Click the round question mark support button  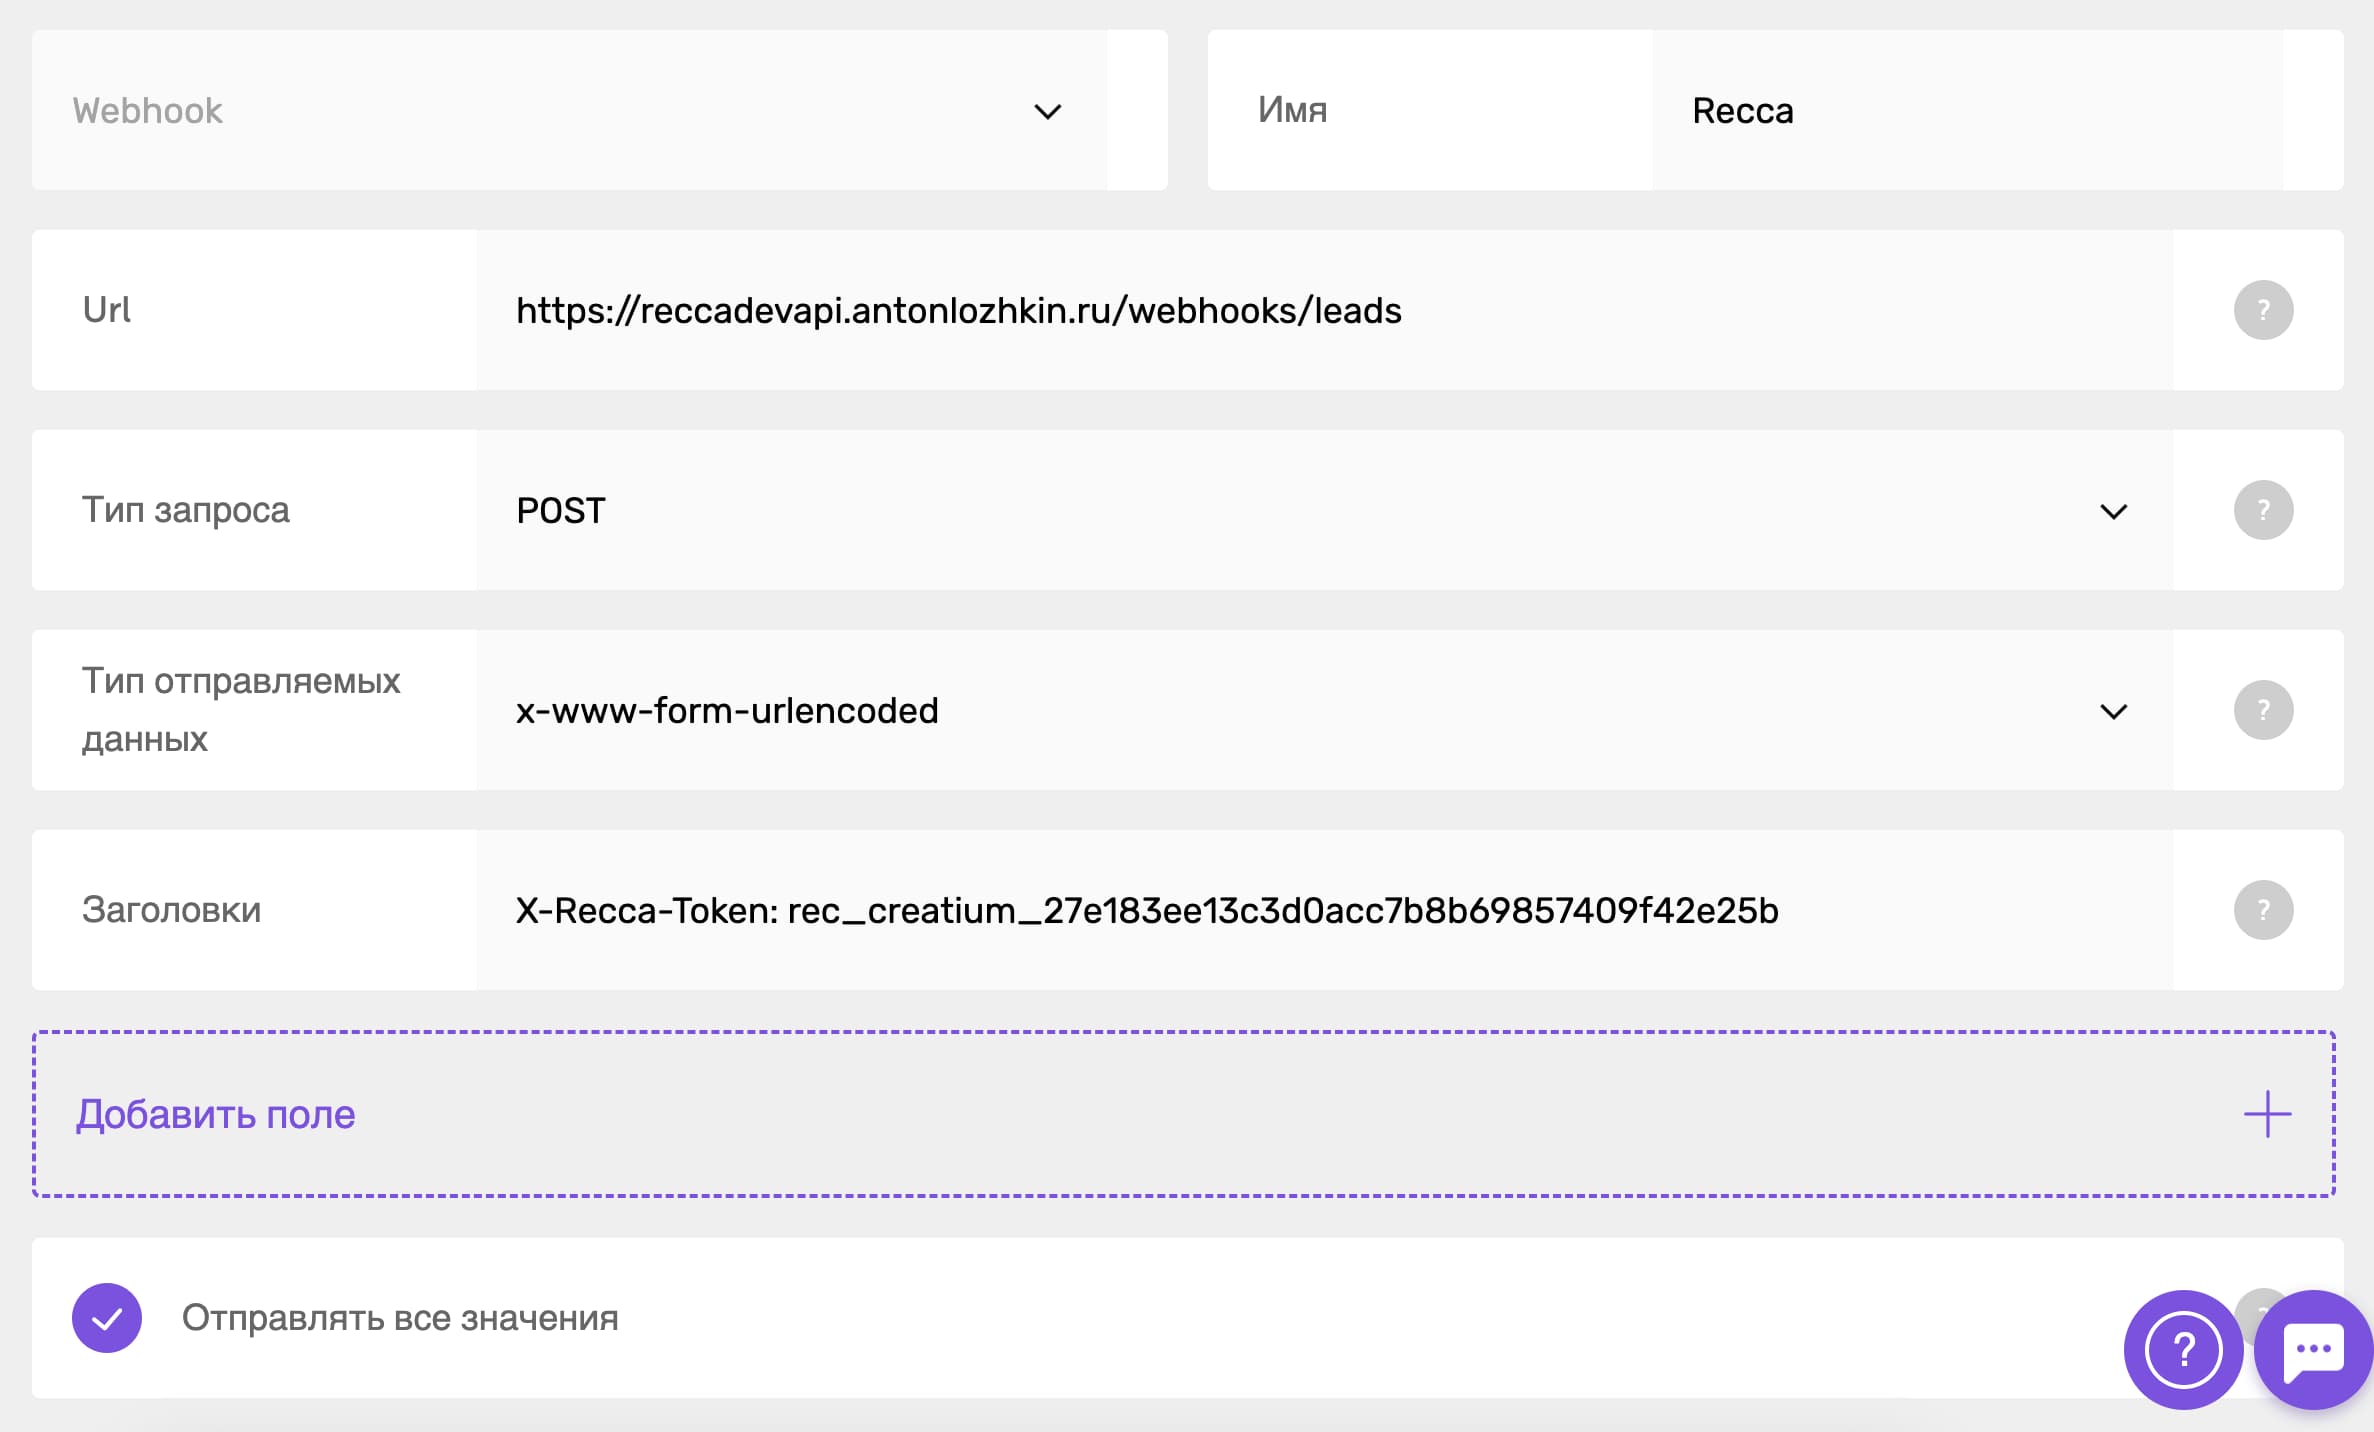pos(2182,1350)
